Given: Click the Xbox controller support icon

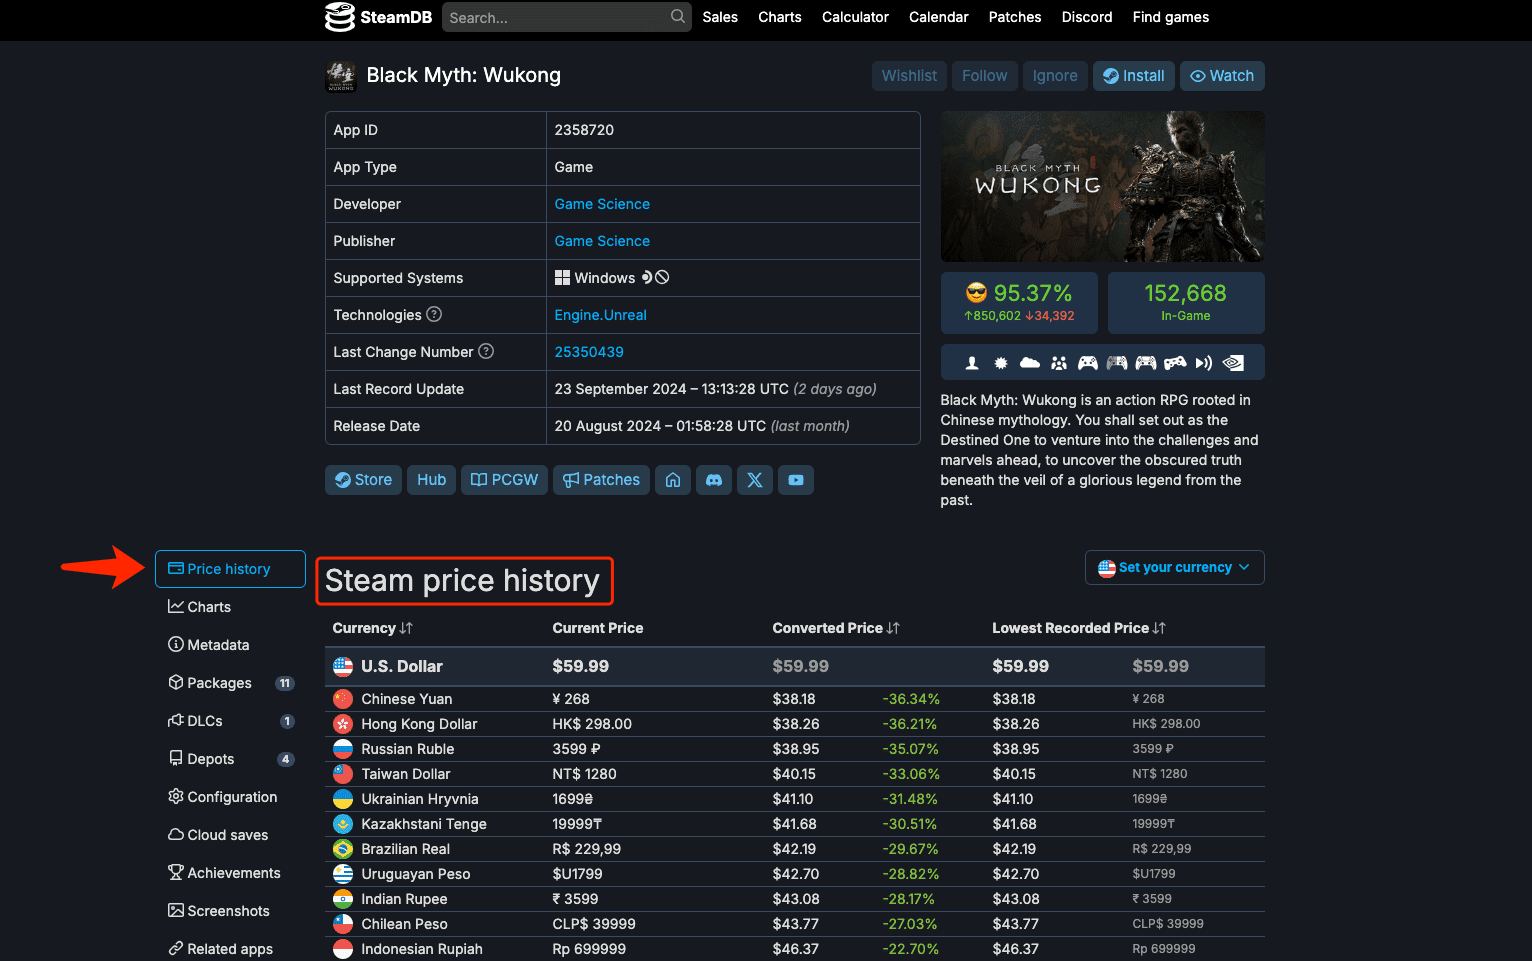Looking at the screenshot, I should click(x=1088, y=363).
